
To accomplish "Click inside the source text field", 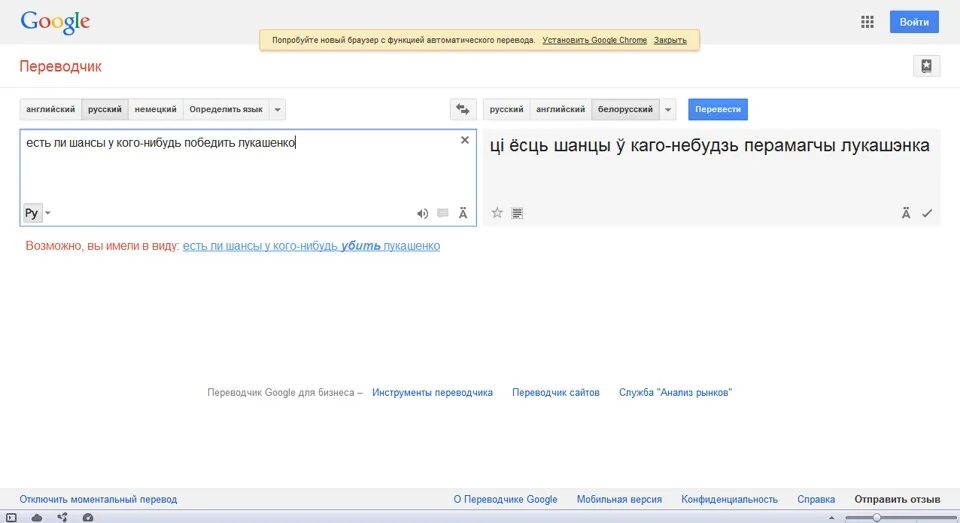I will click(x=248, y=178).
